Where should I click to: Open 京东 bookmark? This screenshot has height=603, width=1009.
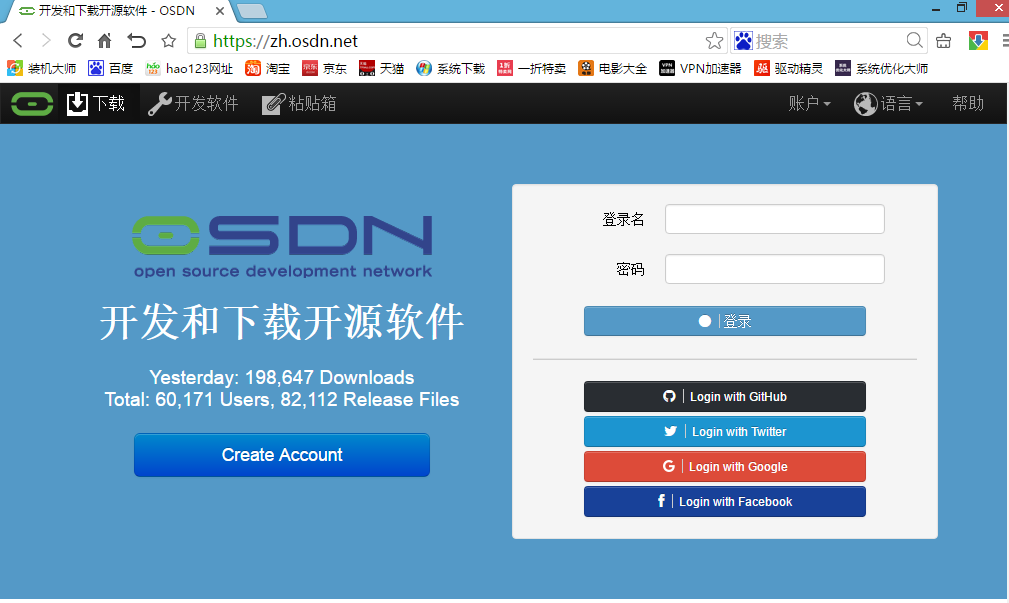click(x=324, y=68)
